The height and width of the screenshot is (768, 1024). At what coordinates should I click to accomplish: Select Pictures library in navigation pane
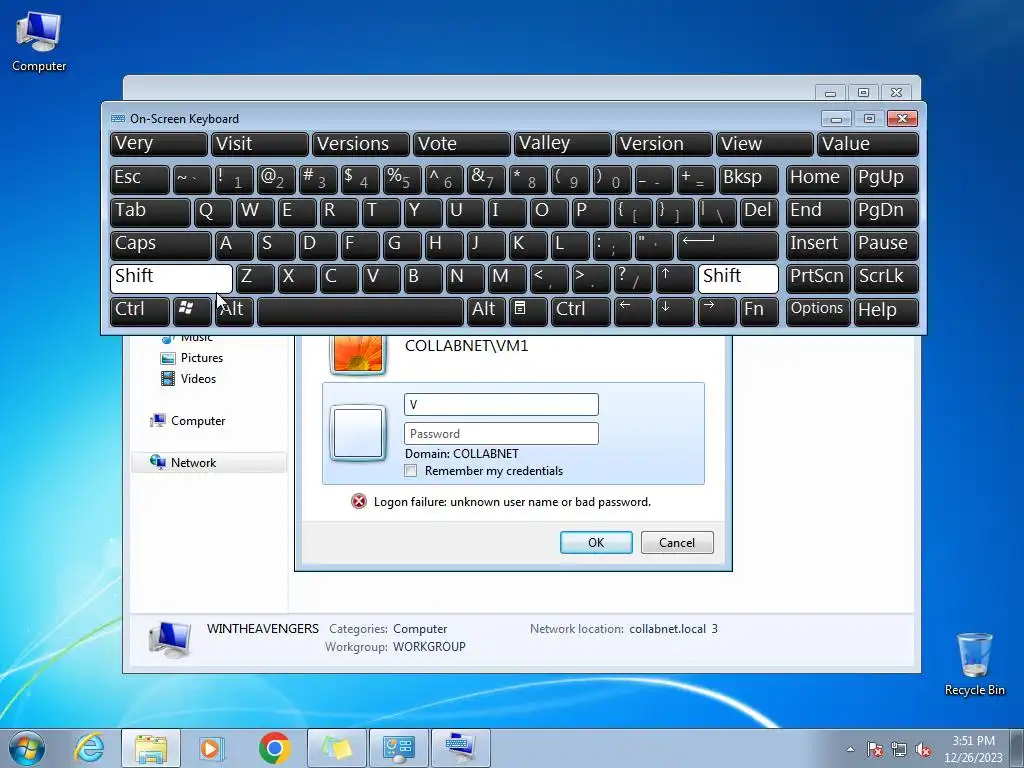[x=202, y=358]
